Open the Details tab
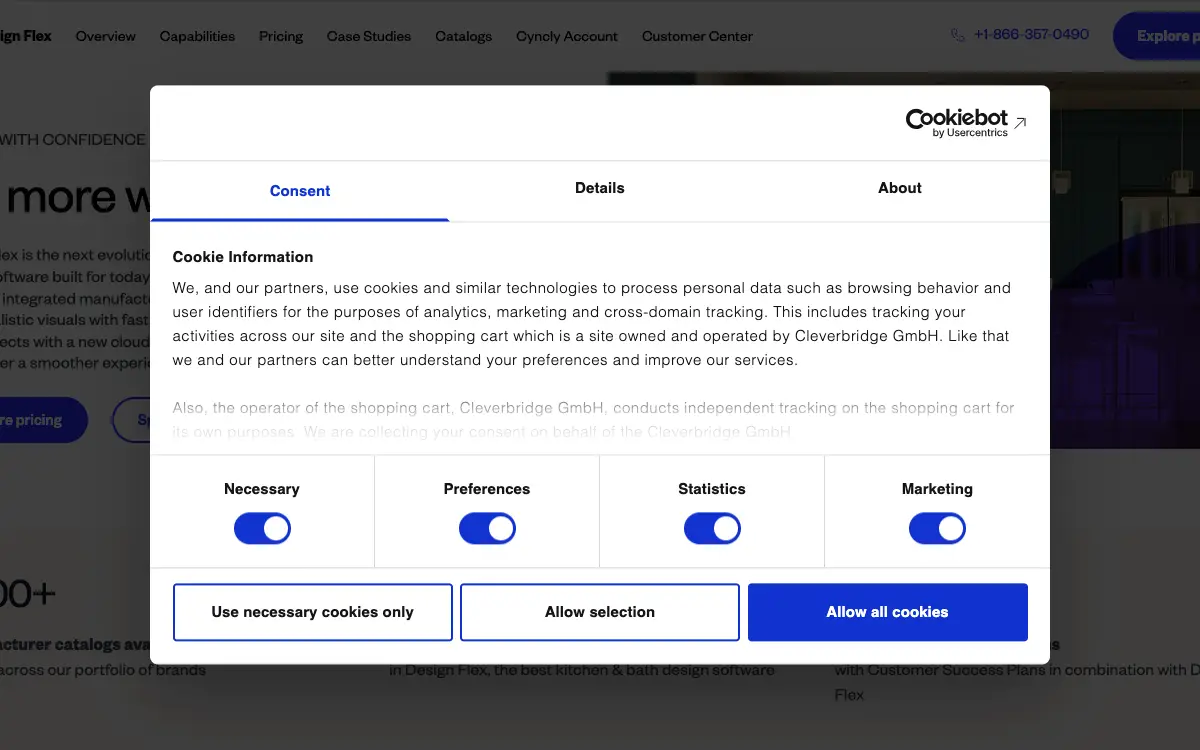The image size is (1200, 750). [600, 188]
